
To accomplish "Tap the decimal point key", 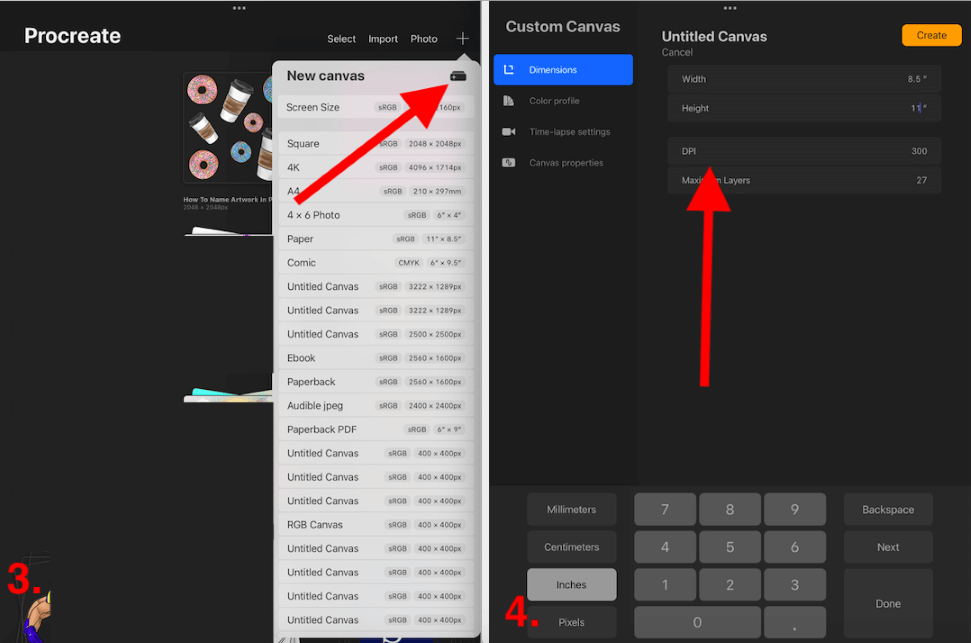I will pyautogui.click(x=795, y=622).
